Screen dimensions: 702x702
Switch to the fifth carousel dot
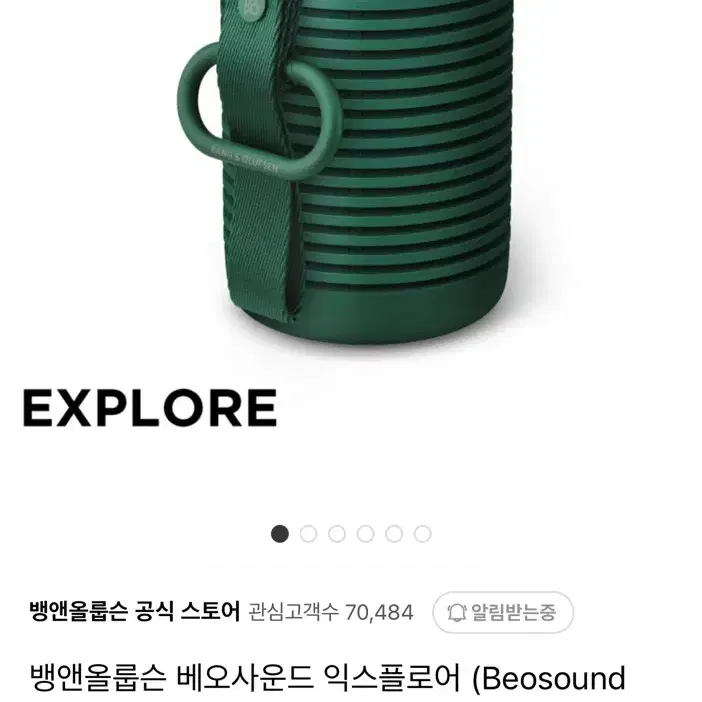[x=394, y=534]
